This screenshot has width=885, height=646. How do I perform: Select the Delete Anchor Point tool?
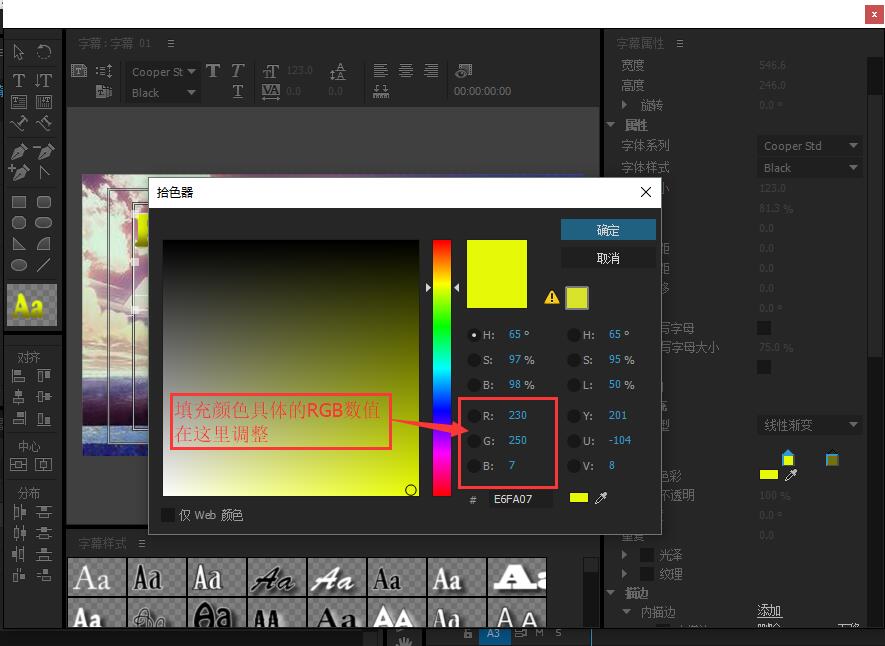point(43,151)
